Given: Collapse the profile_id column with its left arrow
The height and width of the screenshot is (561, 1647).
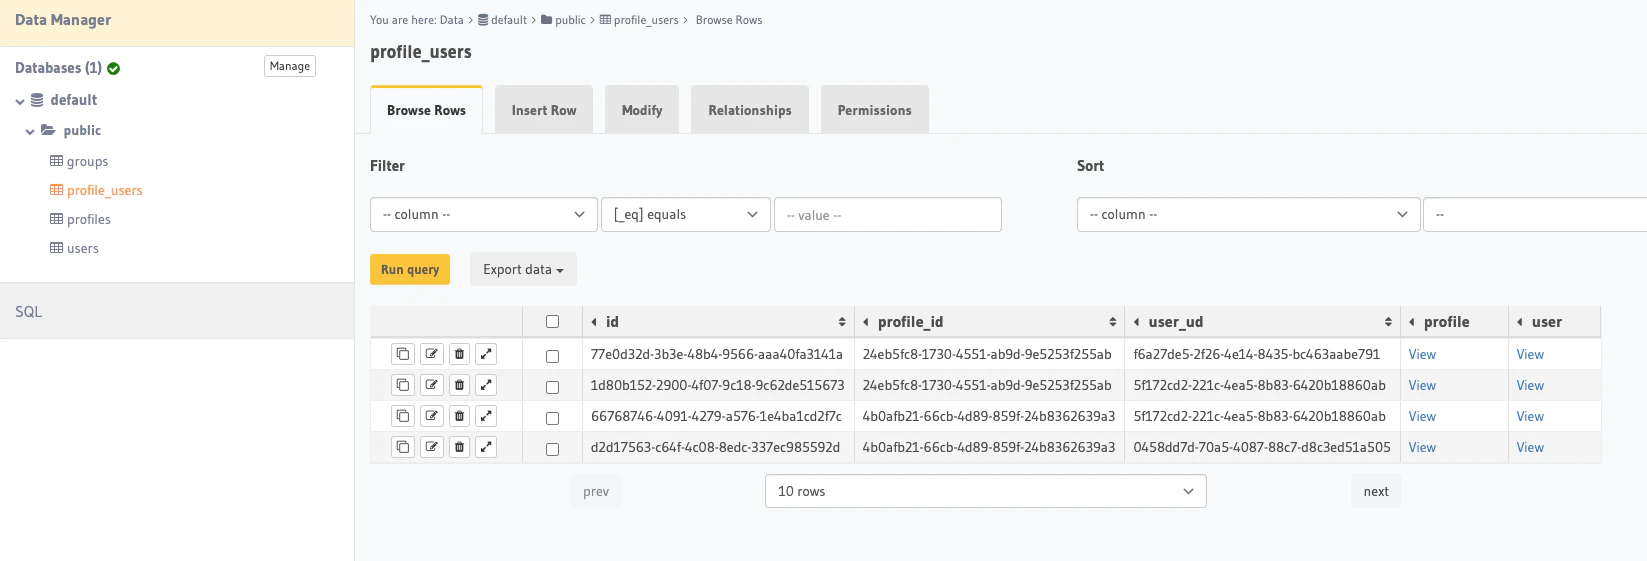Looking at the screenshot, I should point(866,322).
